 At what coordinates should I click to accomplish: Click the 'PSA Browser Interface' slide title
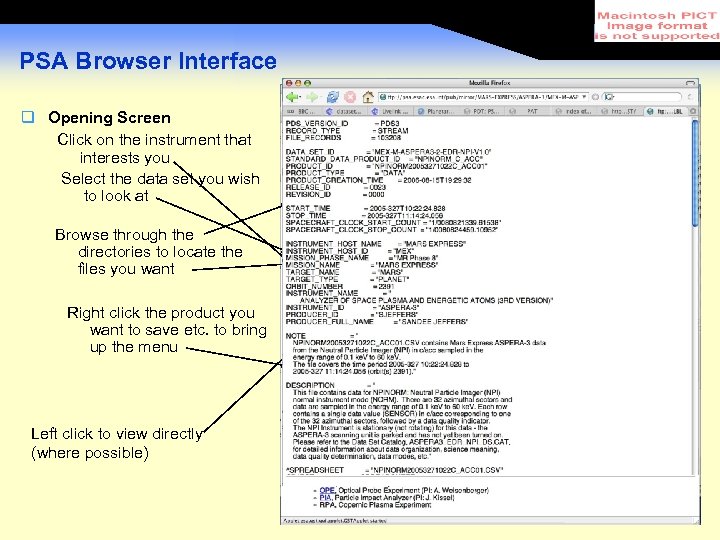[148, 61]
